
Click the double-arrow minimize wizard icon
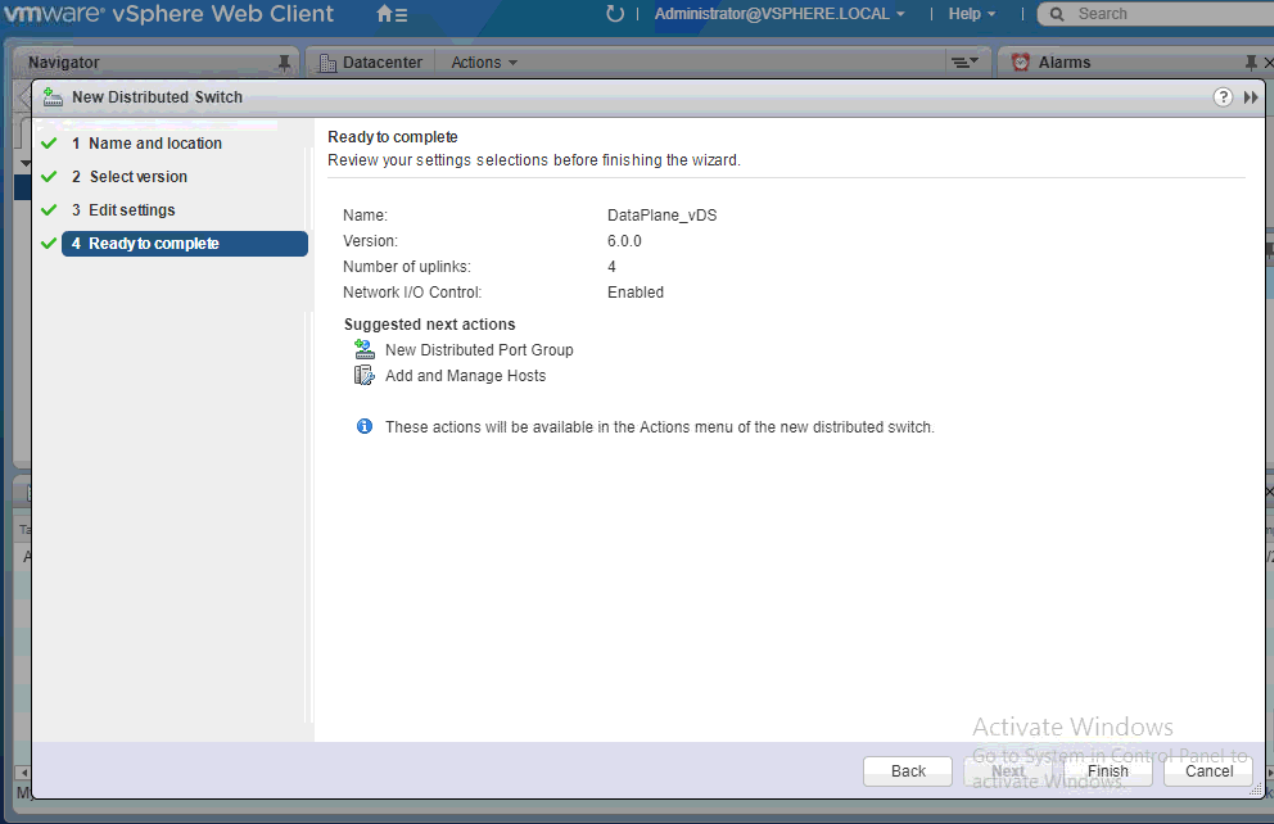(1251, 97)
